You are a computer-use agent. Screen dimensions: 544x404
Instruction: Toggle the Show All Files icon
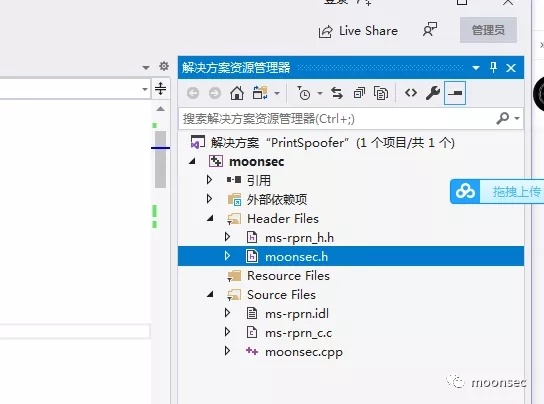click(x=381, y=93)
